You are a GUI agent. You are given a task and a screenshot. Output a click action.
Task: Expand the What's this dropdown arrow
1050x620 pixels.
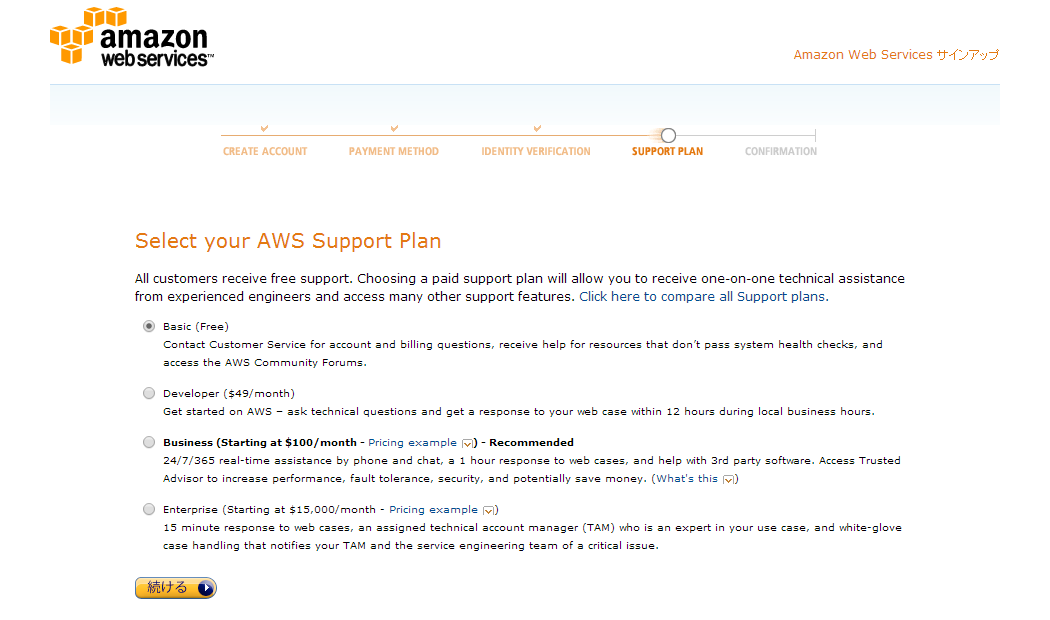coord(729,479)
